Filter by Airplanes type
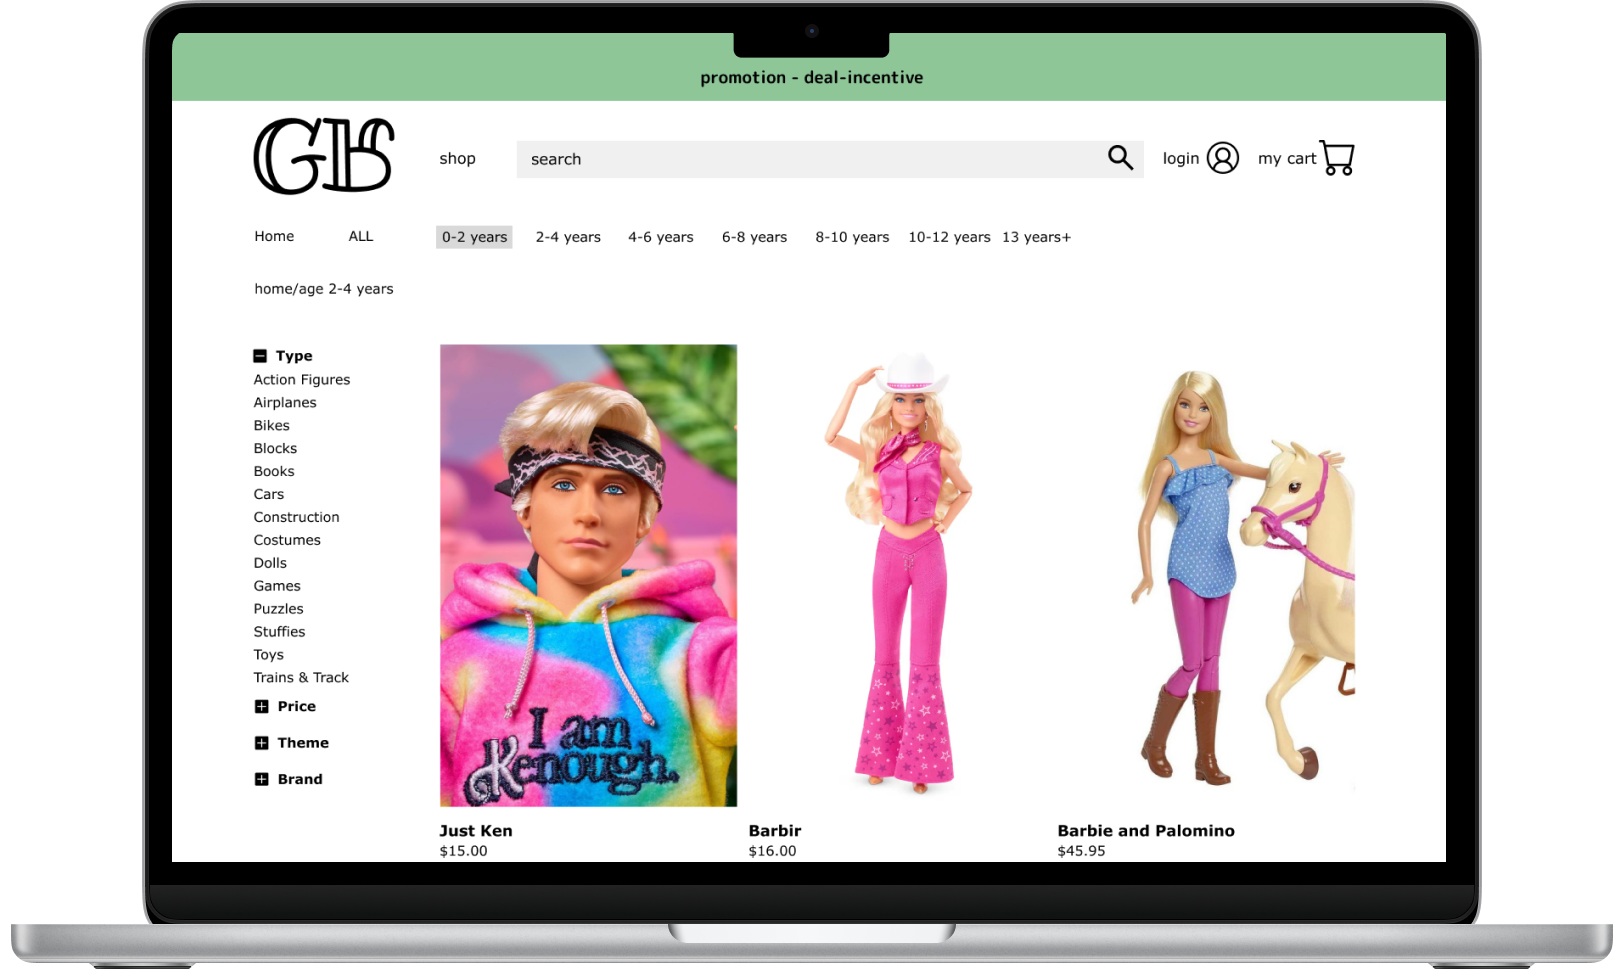Viewport: 1624px width, 969px height. (285, 403)
